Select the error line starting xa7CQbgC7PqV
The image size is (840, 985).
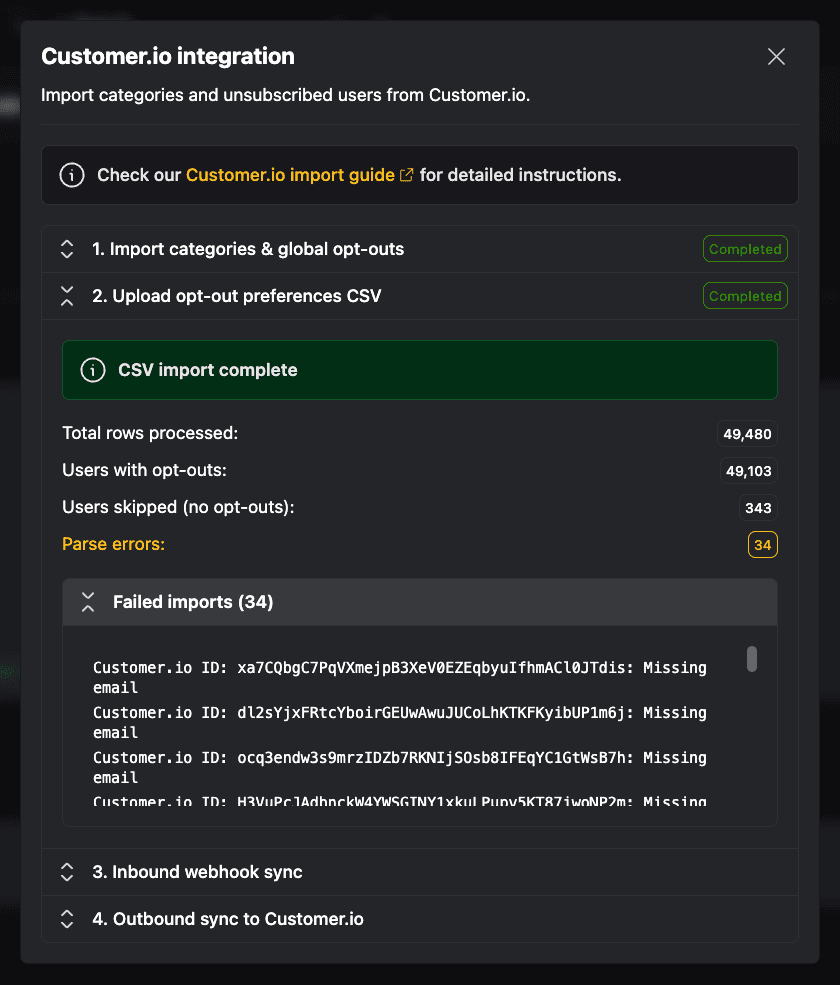(x=400, y=677)
